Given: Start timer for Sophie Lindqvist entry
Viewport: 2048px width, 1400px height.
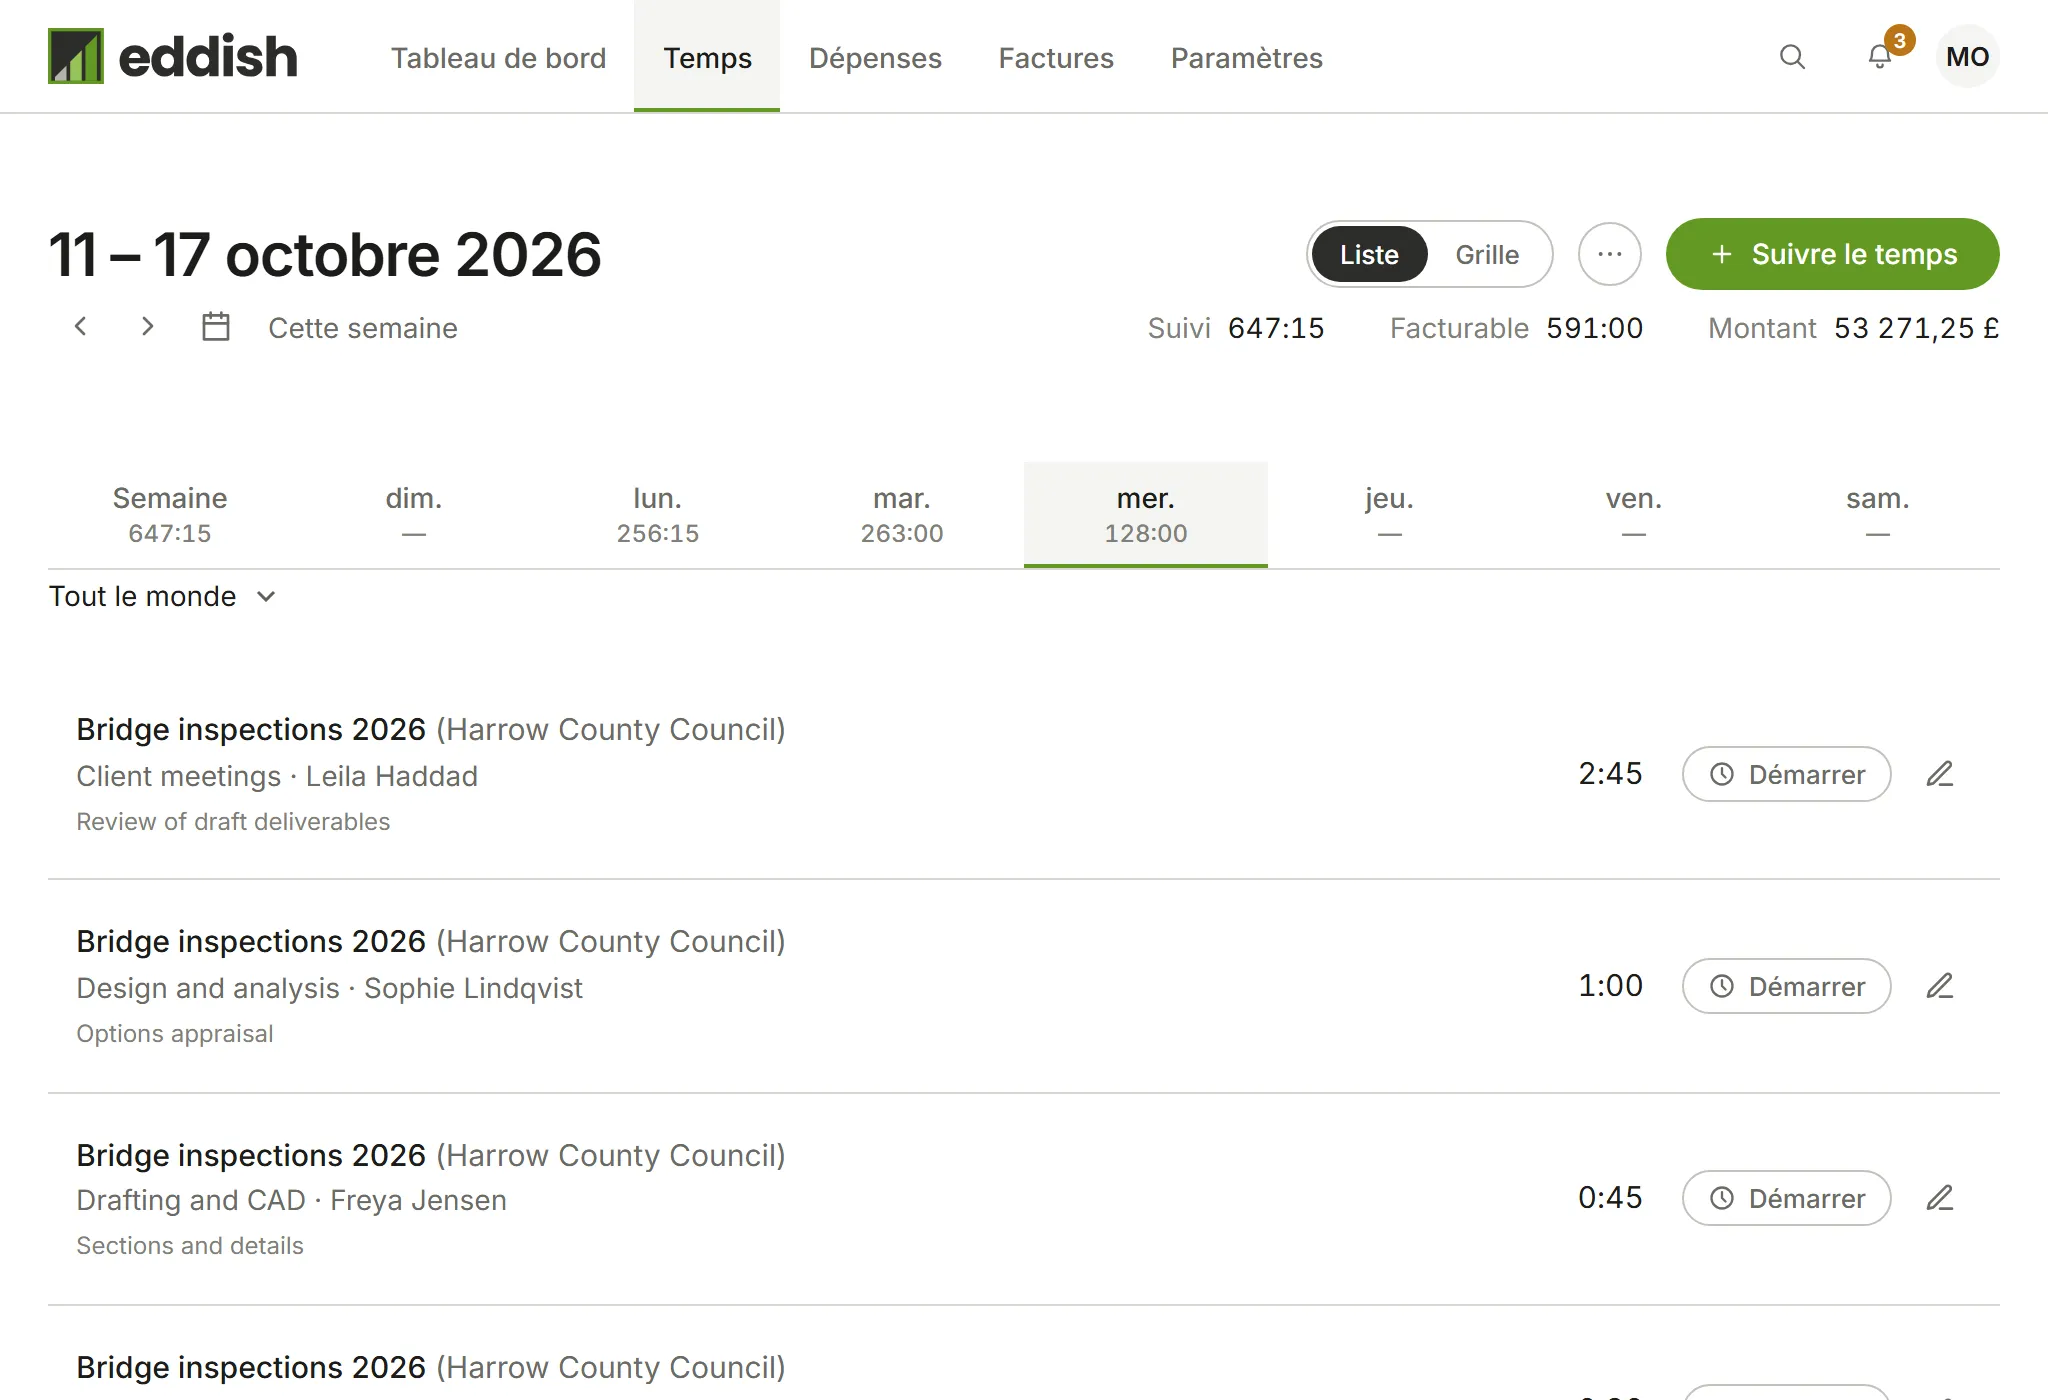Looking at the screenshot, I should (1786, 986).
